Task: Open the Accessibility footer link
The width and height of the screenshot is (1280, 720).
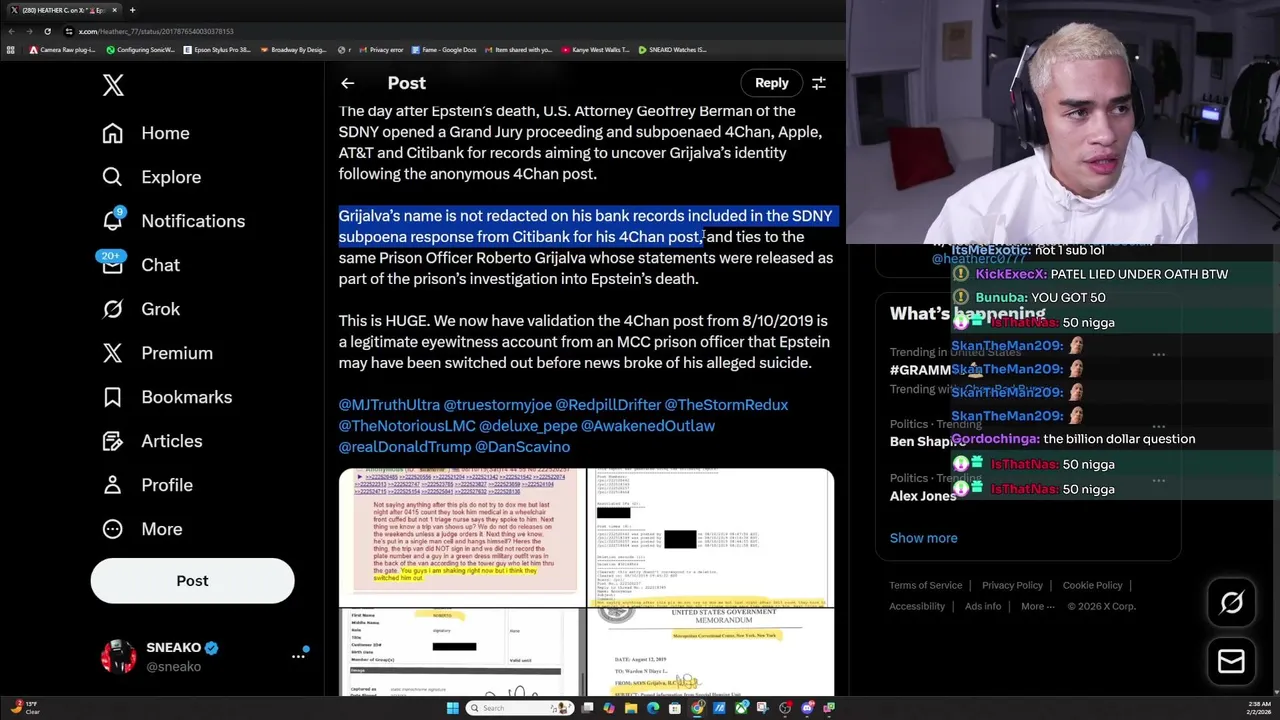Action: (x=916, y=606)
